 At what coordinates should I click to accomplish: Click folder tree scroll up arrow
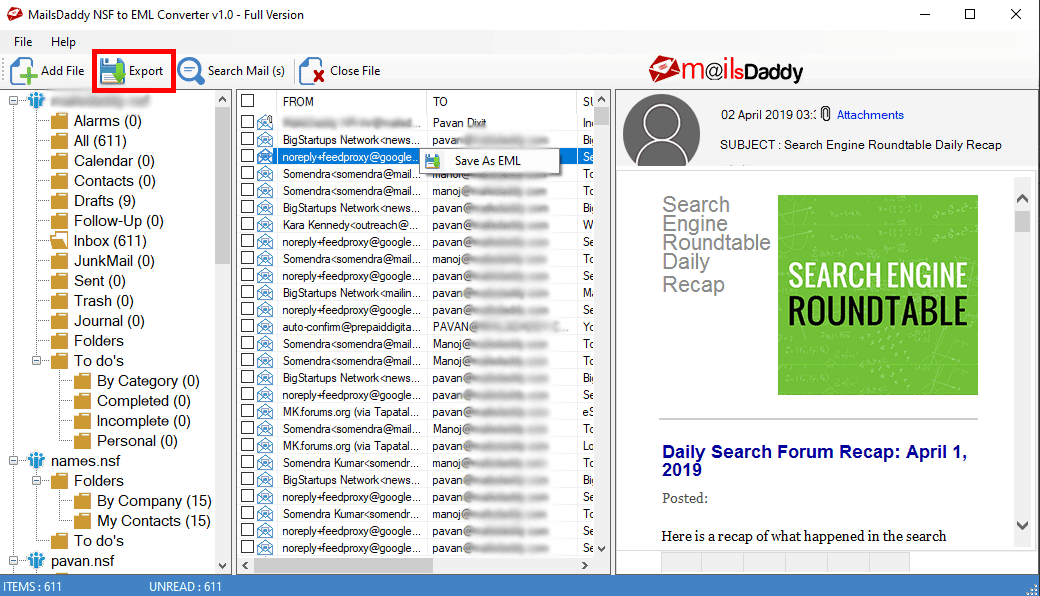click(x=222, y=100)
